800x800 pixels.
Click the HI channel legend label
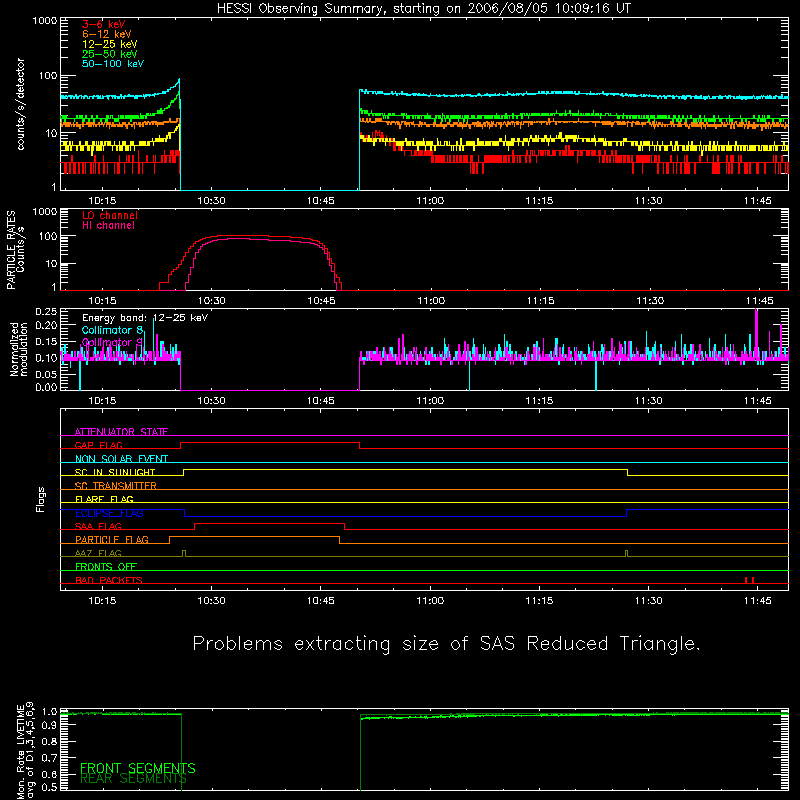pos(109,226)
